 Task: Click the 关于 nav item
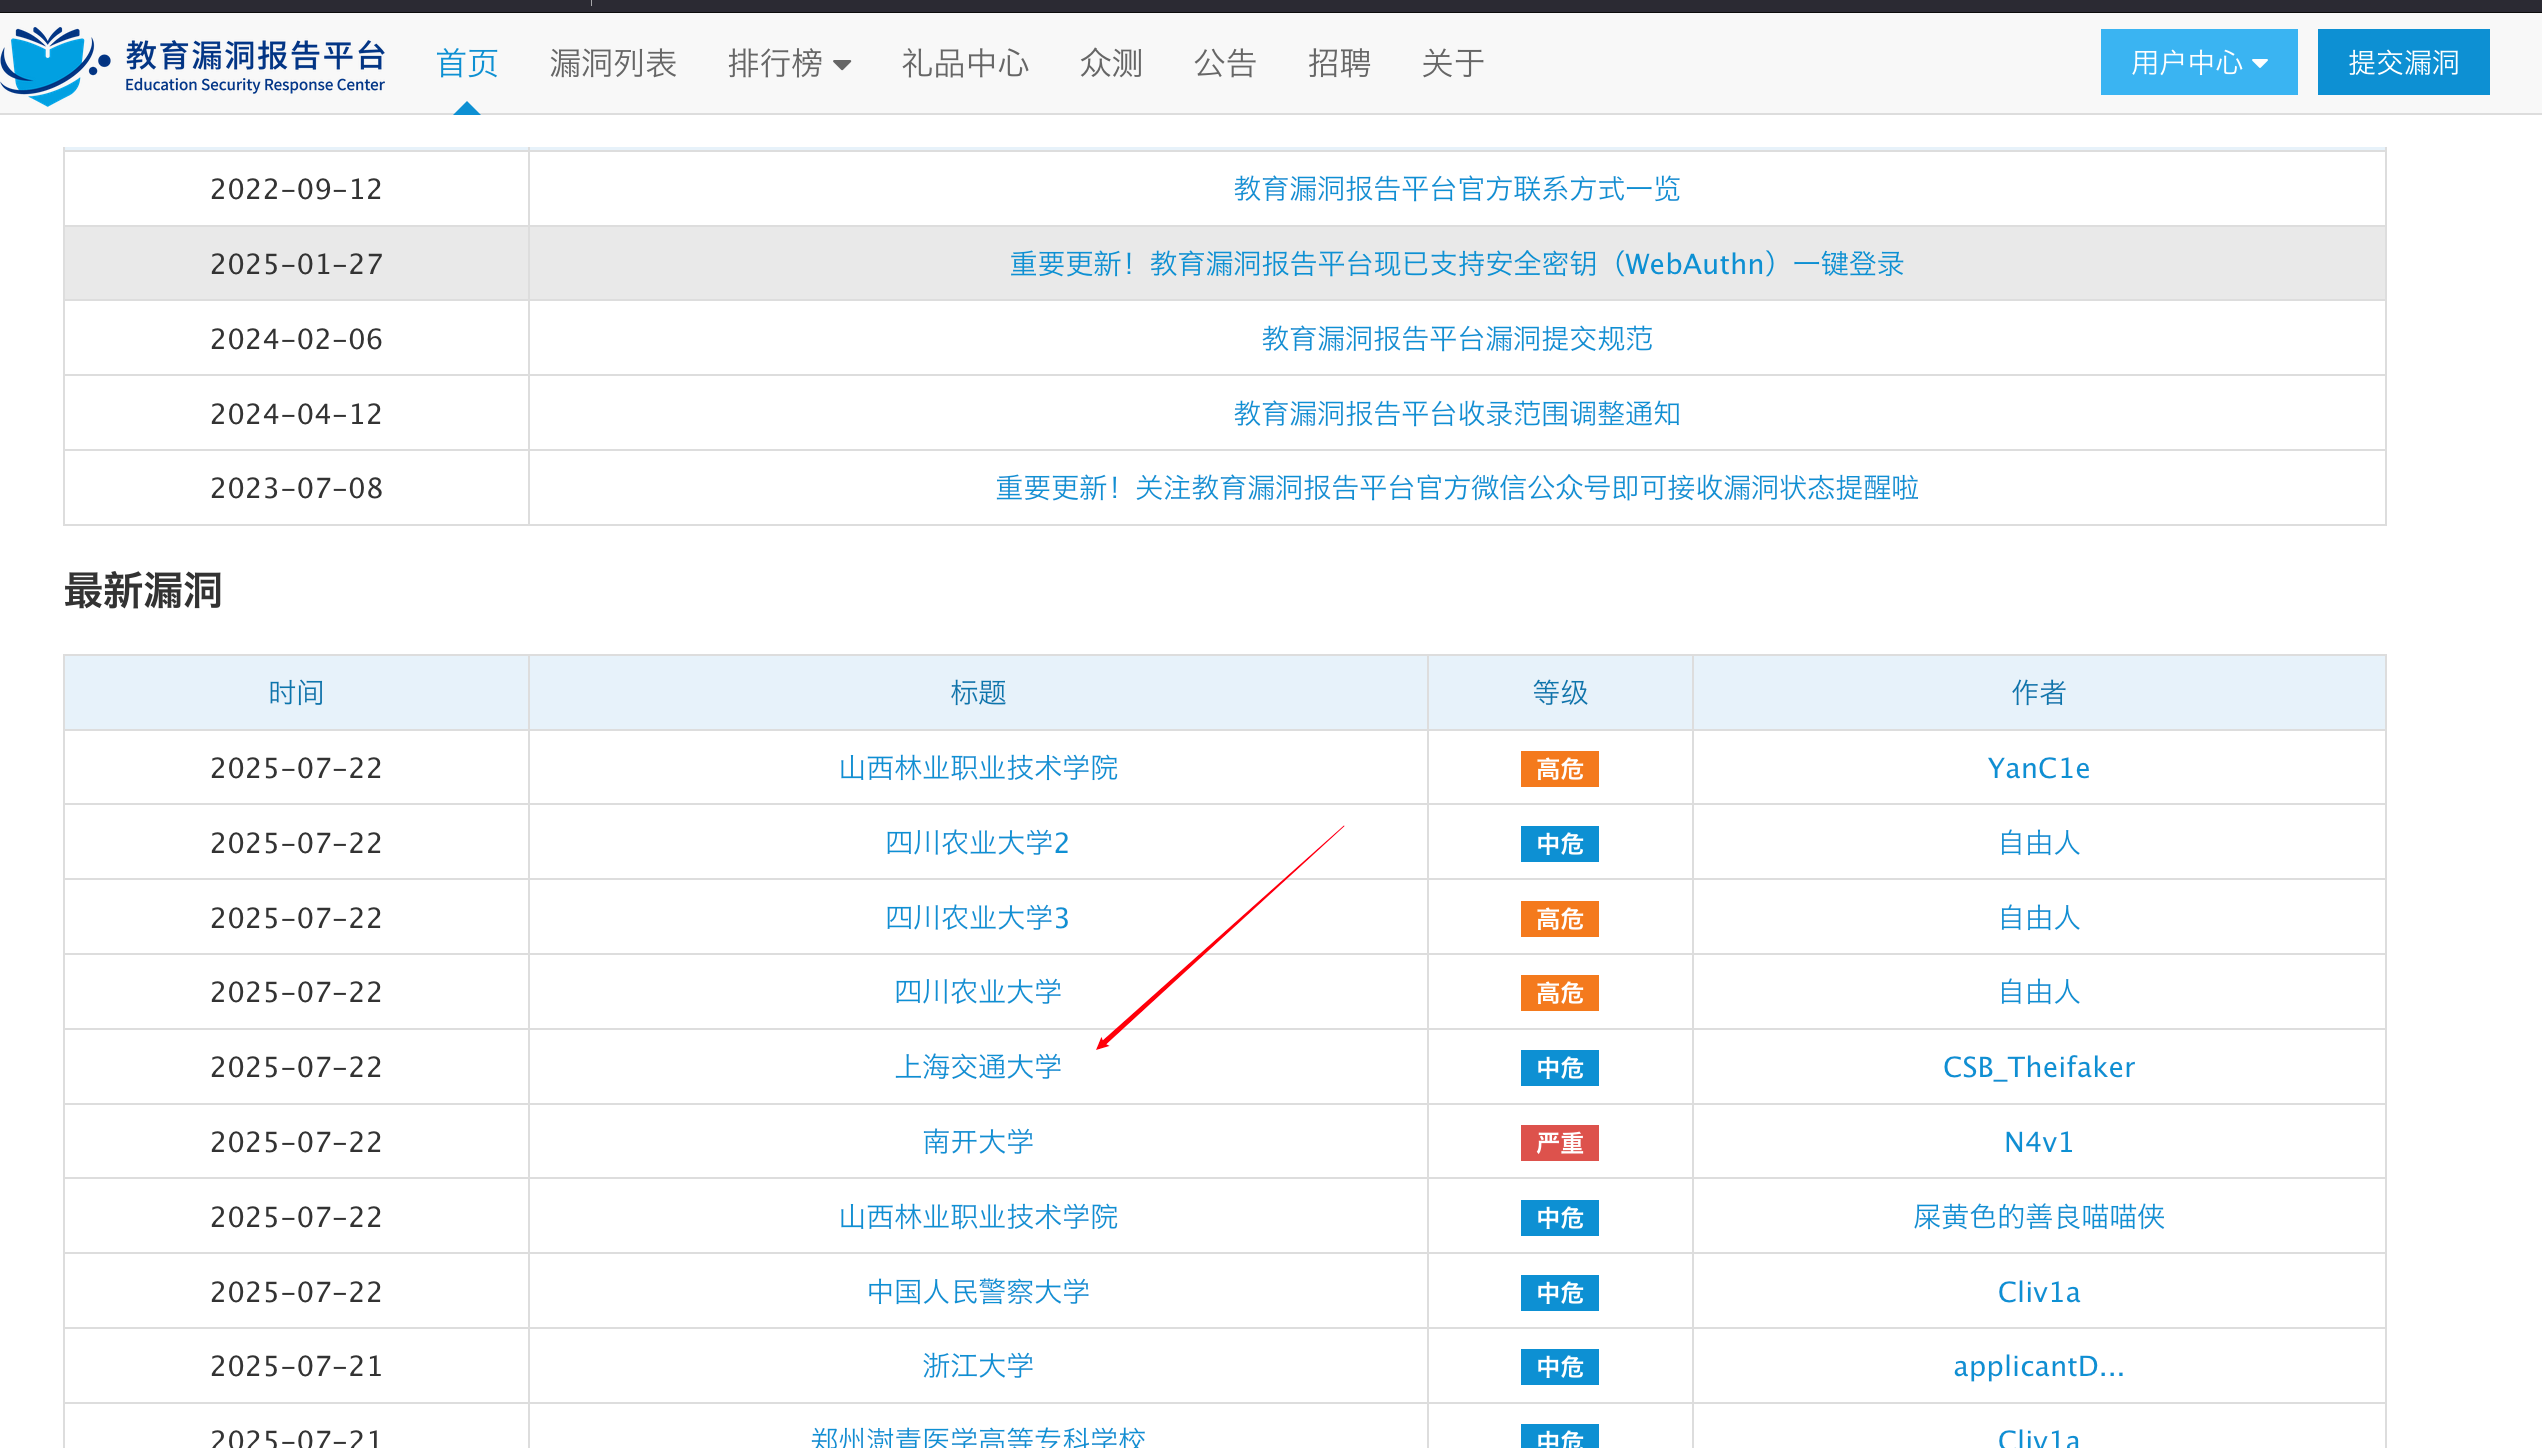click(1452, 64)
